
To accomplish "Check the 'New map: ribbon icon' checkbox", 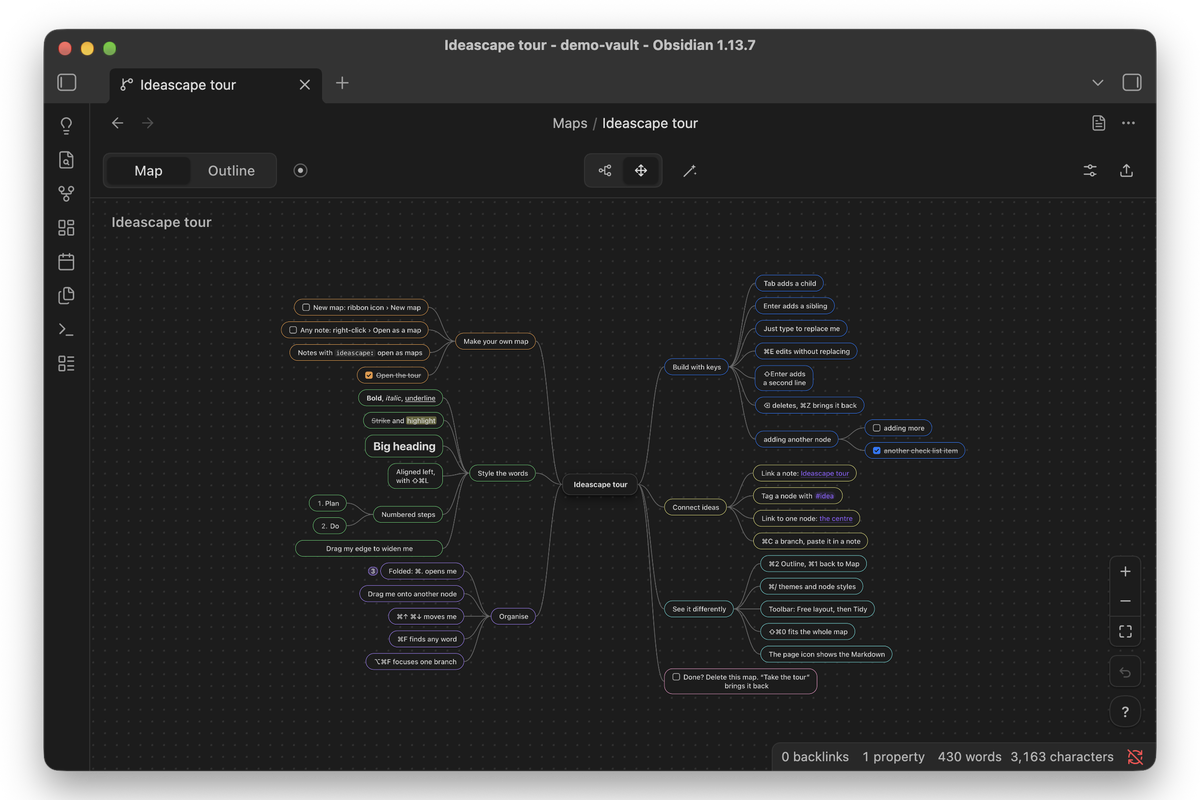I will [306, 308].
